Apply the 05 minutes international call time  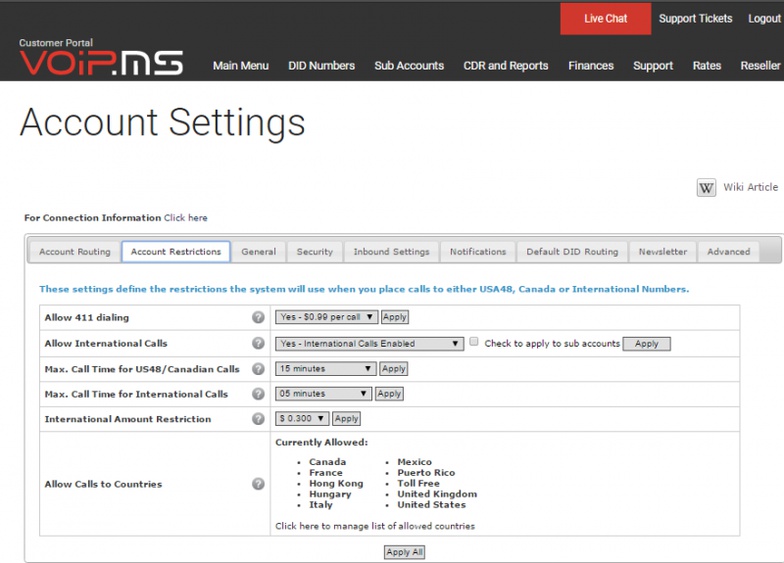pyautogui.click(x=389, y=394)
